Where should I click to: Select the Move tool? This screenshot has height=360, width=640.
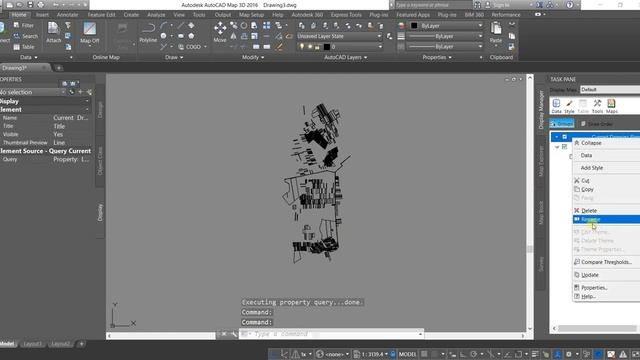pos(220,31)
